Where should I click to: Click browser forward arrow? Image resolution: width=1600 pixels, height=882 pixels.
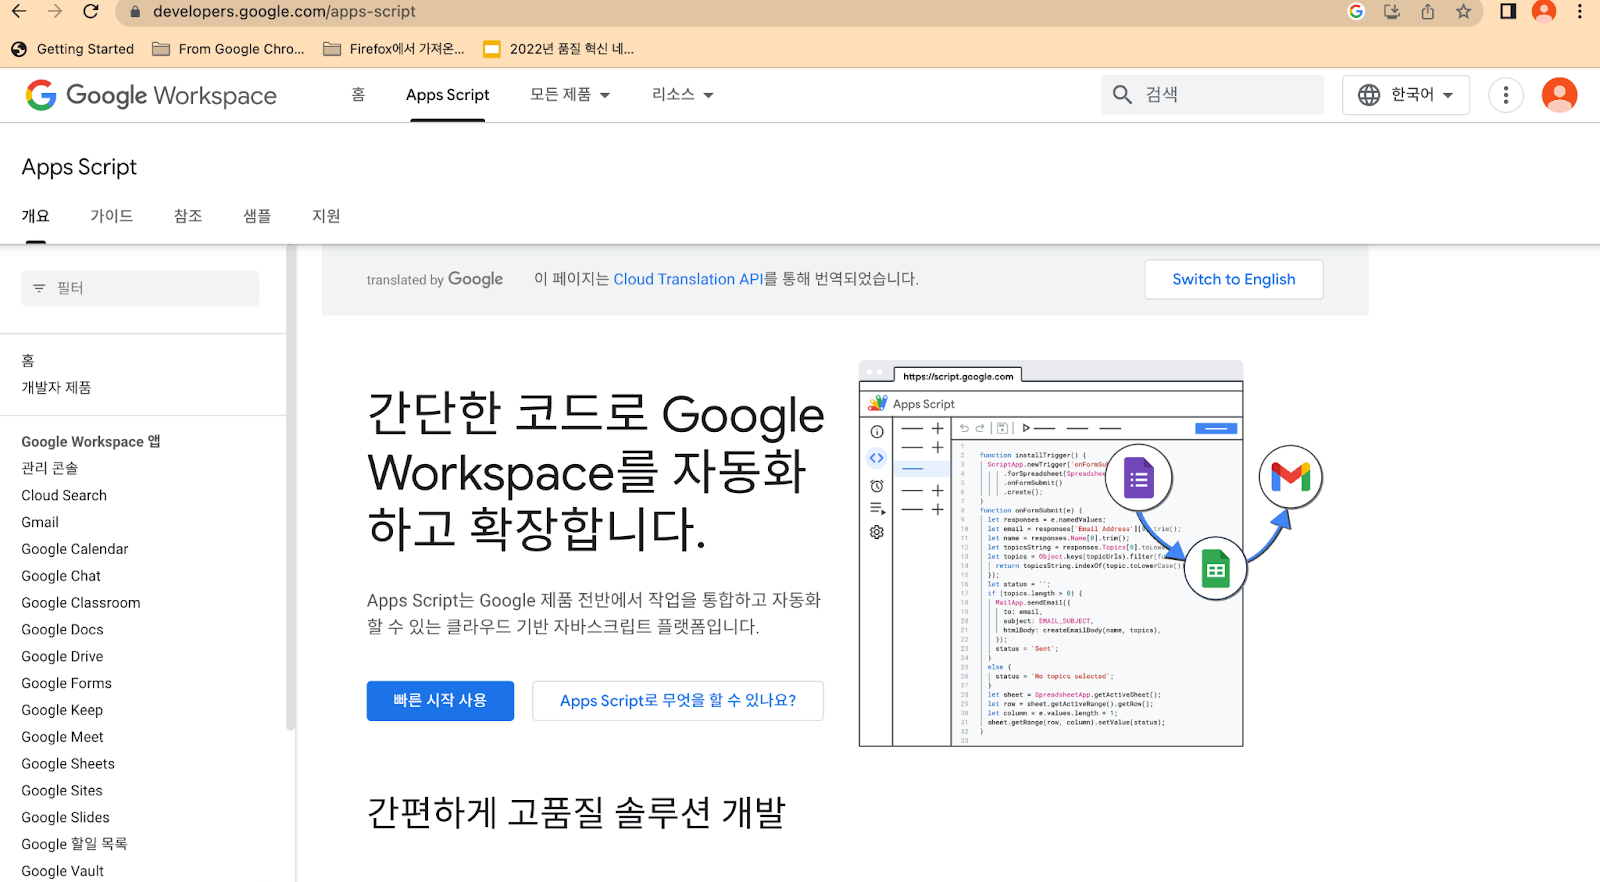[55, 12]
